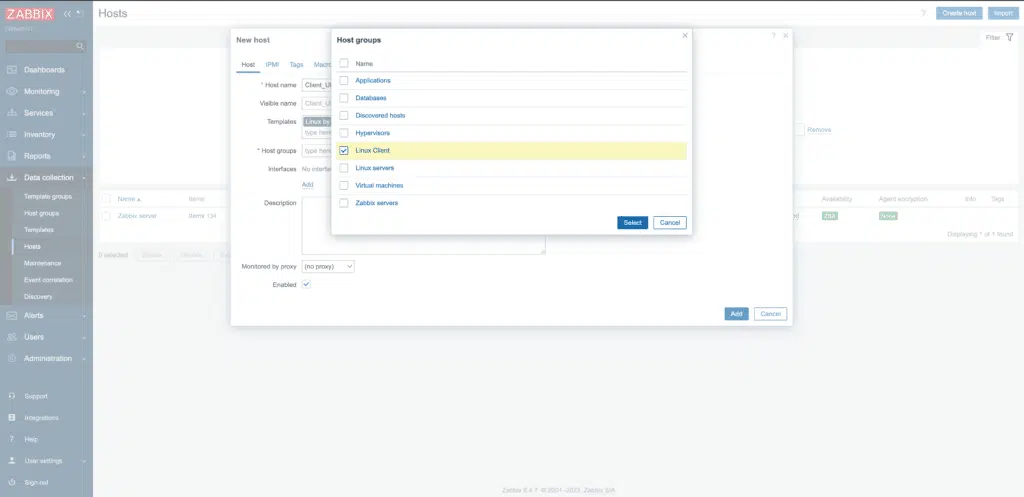The width and height of the screenshot is (1024, 497).
Task: Click the Sign out power icon
Action: pos(12,482)
